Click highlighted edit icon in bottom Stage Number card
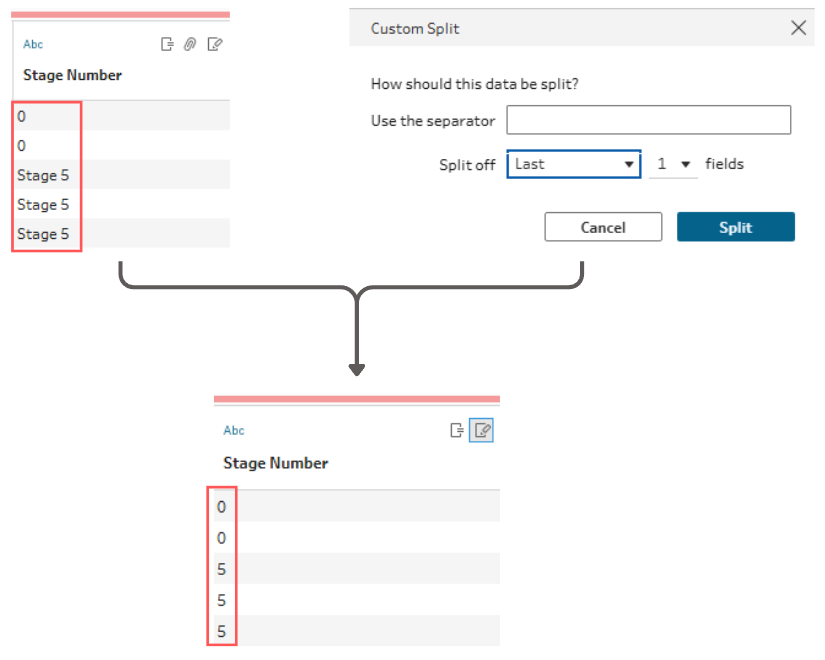Viewport: 825px width, 660px height. (x=481, y=431)
